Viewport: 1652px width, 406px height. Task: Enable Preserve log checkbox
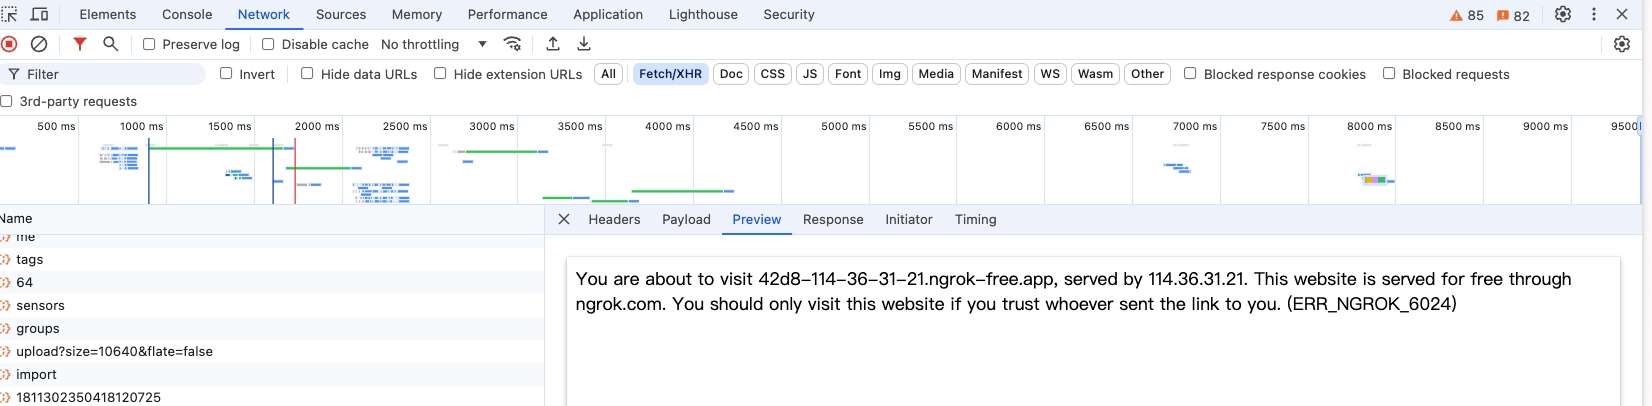[149, 44]
